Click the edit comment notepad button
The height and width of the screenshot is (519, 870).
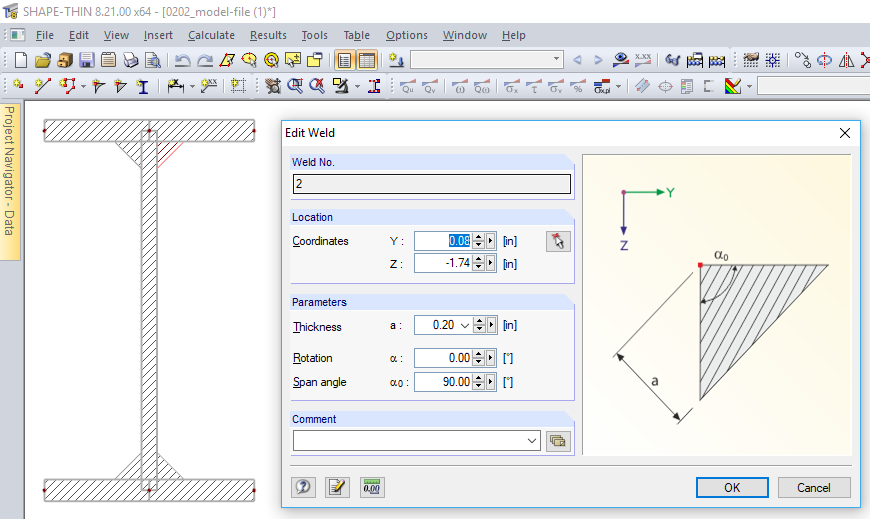pos(337,487)
